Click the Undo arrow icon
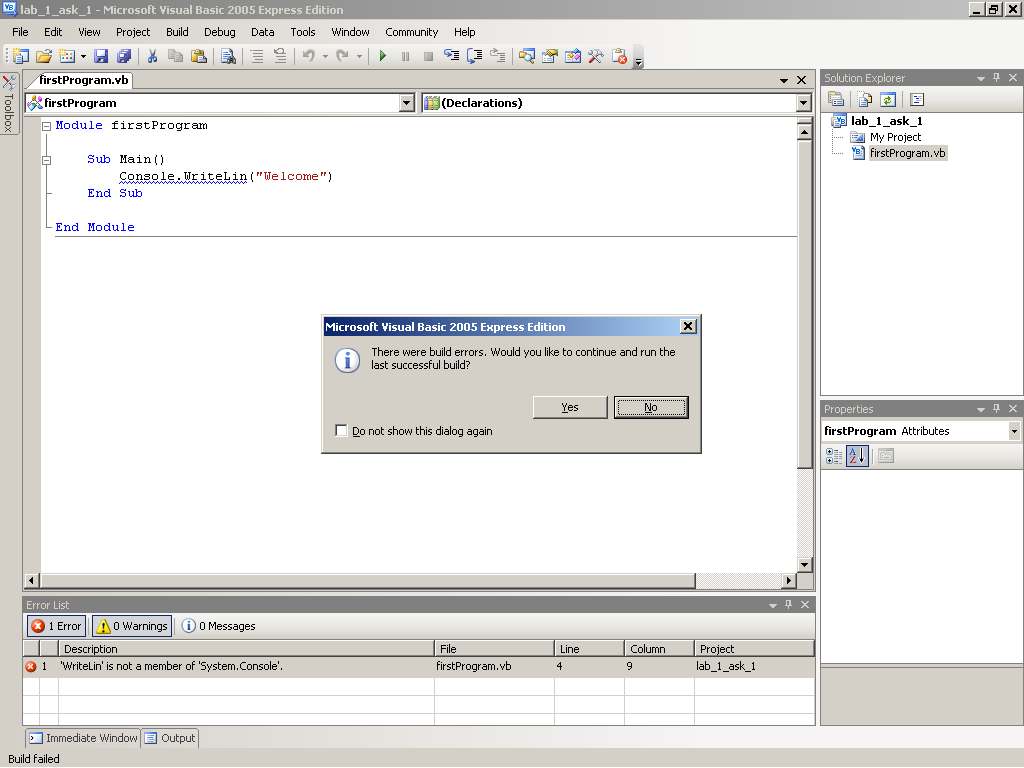 [309, 56]
